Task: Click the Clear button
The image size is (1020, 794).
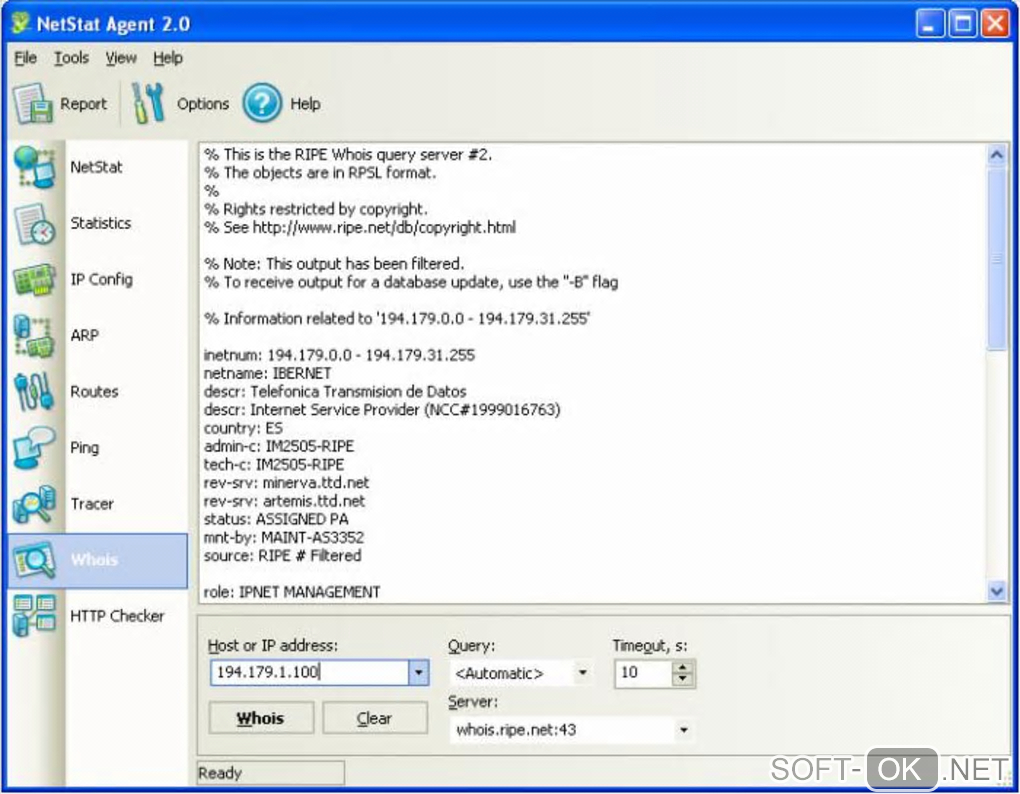Action: 375,718
